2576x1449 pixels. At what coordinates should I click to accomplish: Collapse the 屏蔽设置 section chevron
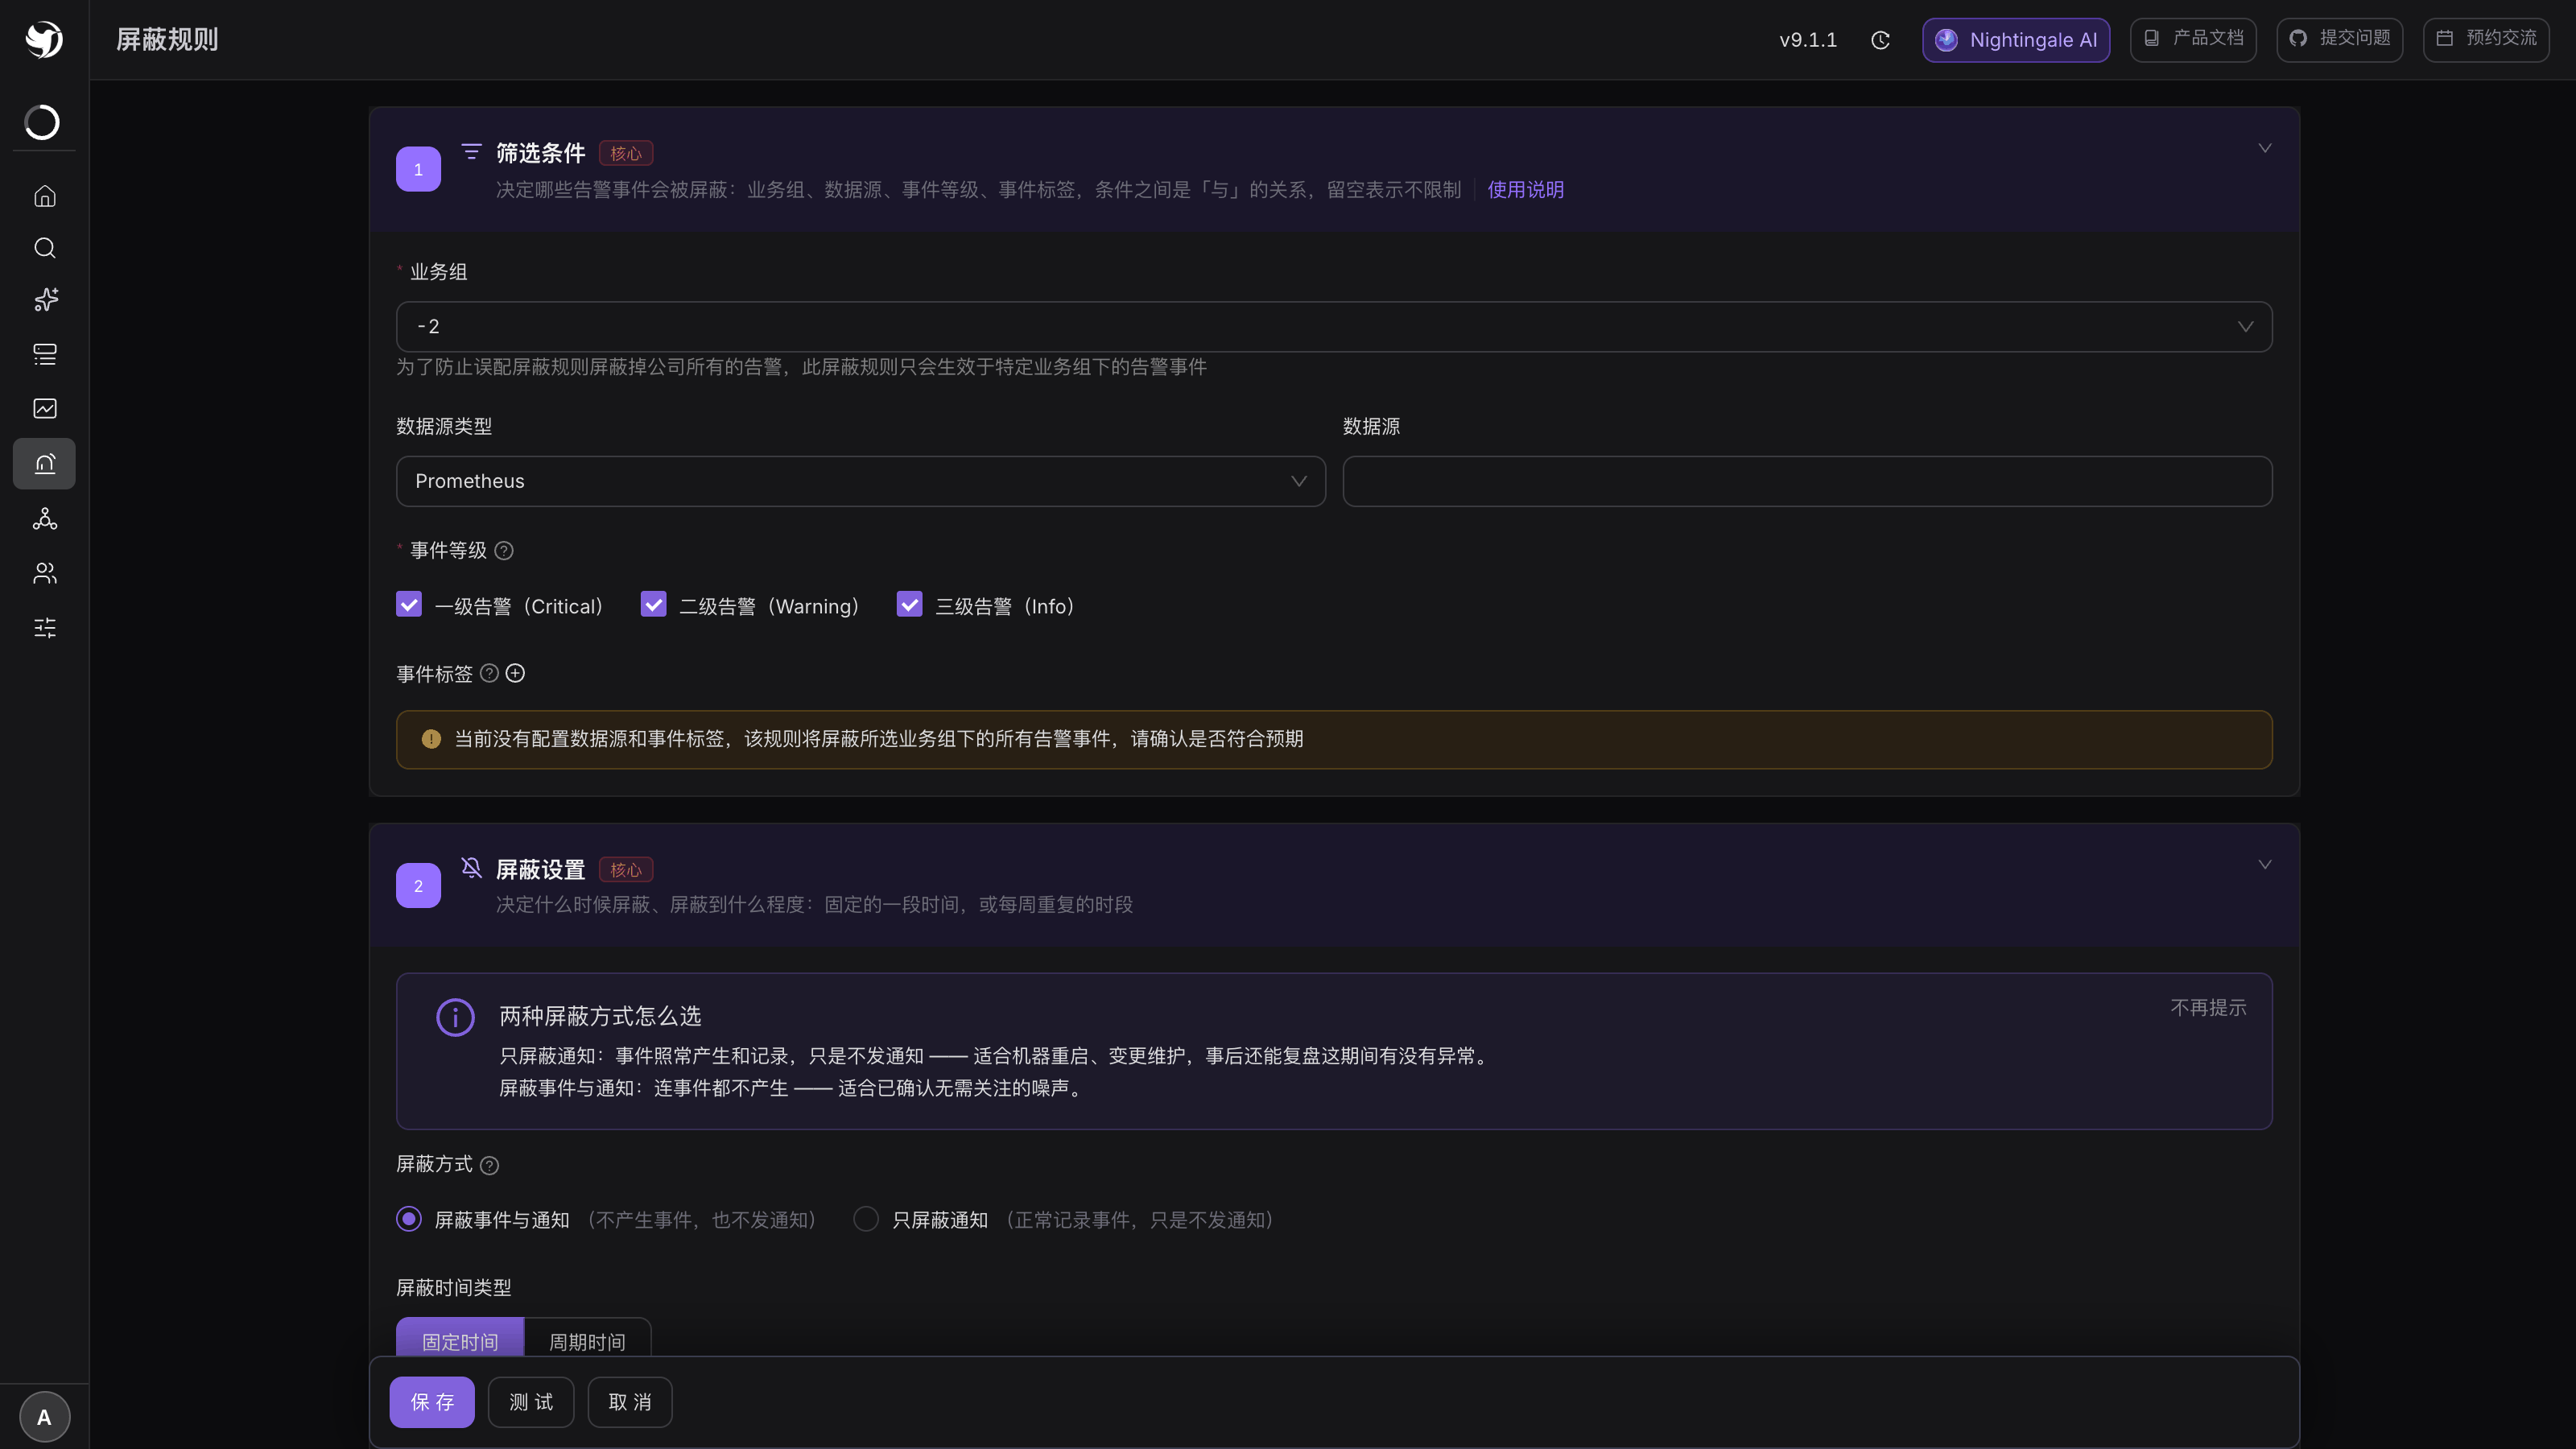pyautogui.click(x=2265, y=864)
